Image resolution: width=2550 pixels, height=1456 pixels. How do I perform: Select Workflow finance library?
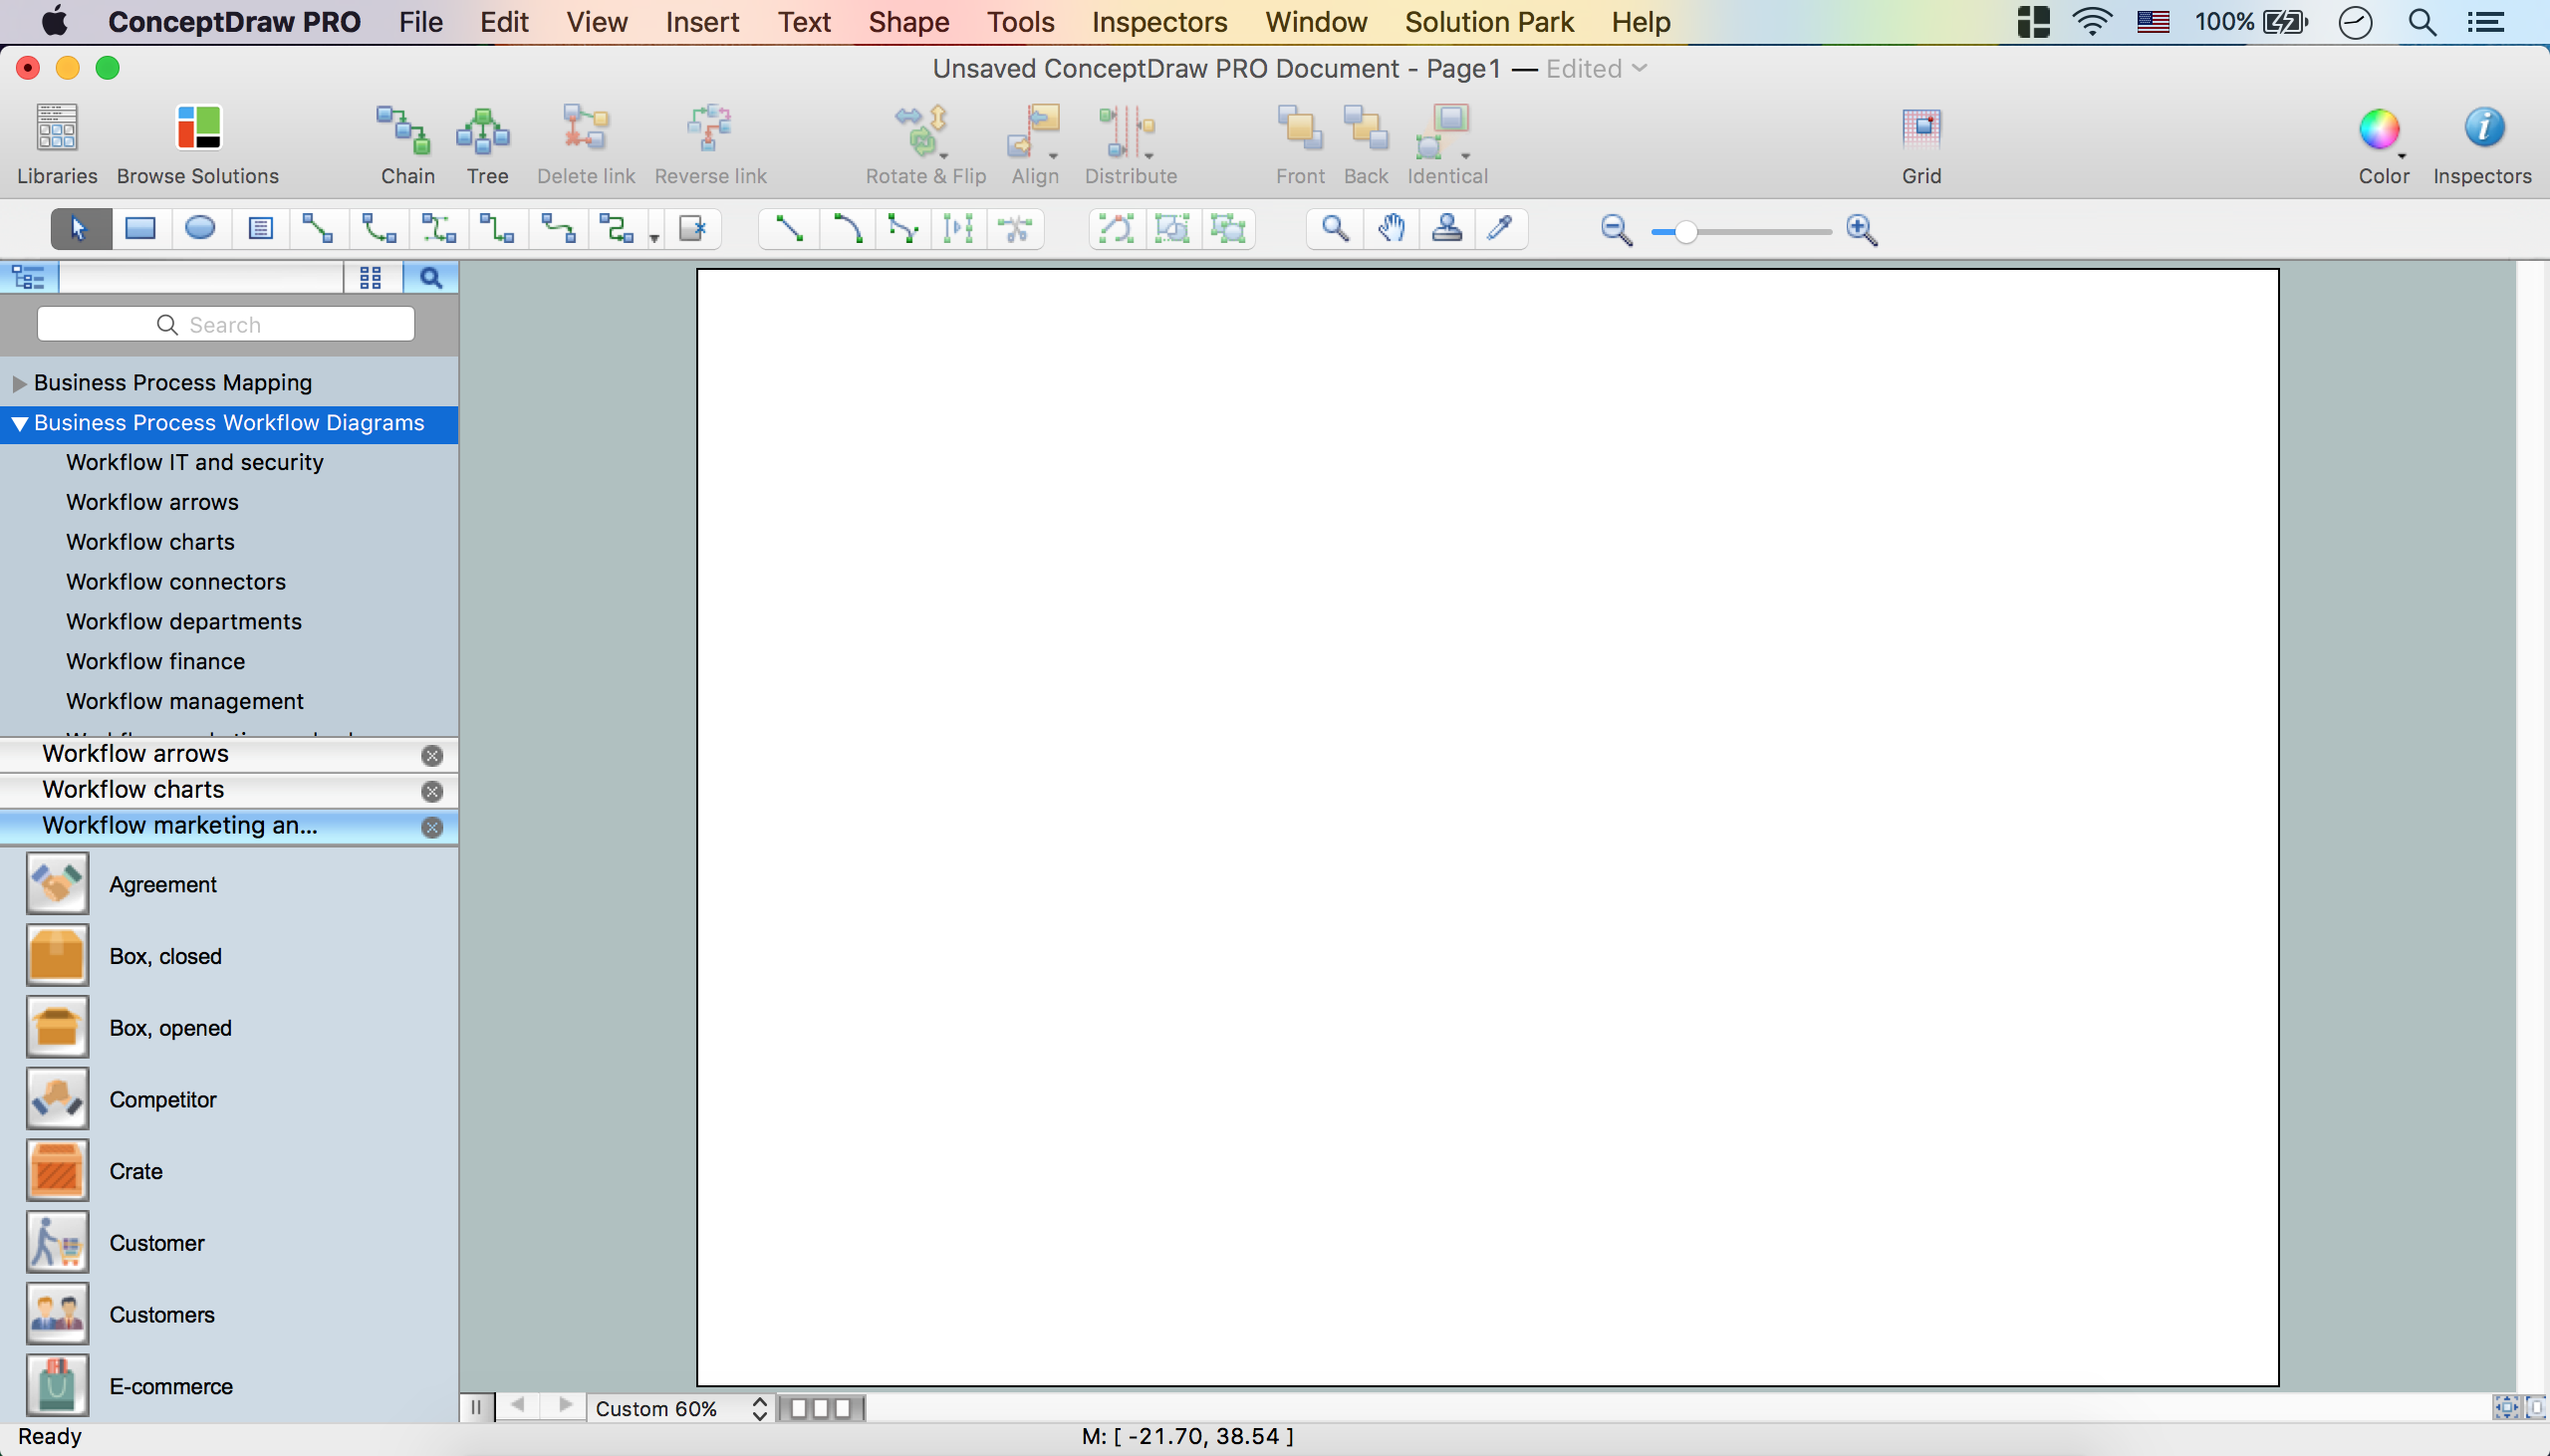click(155, 661)
